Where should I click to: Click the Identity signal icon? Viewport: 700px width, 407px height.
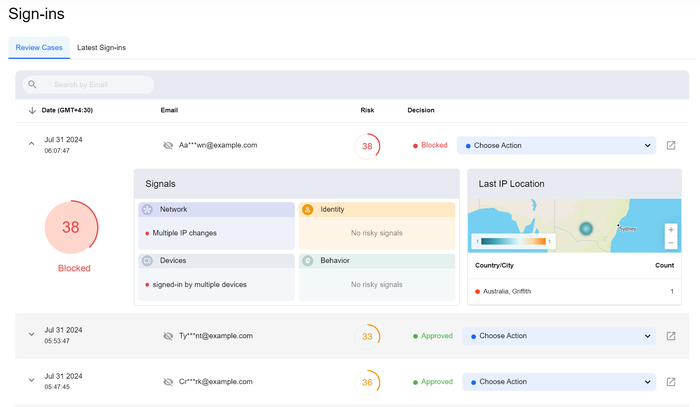(x=308, y=209)
